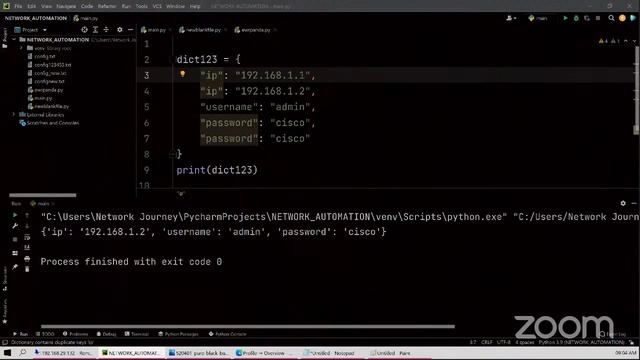Click the yellow lightbulb on line 3

pyautogui.click(x=182, y=74)
